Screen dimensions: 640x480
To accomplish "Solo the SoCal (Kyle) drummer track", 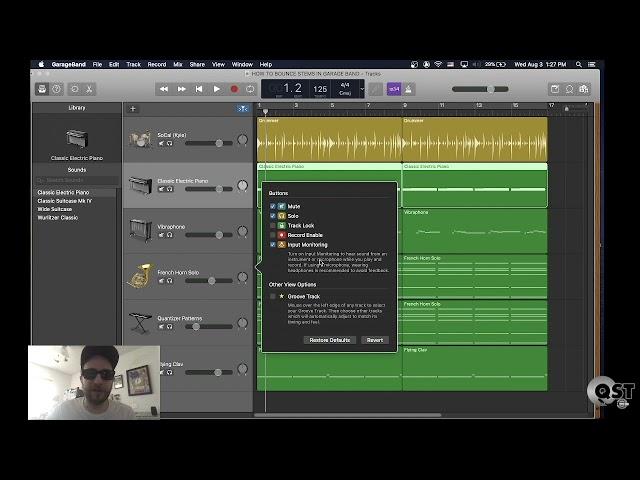I will coord(170,143).
